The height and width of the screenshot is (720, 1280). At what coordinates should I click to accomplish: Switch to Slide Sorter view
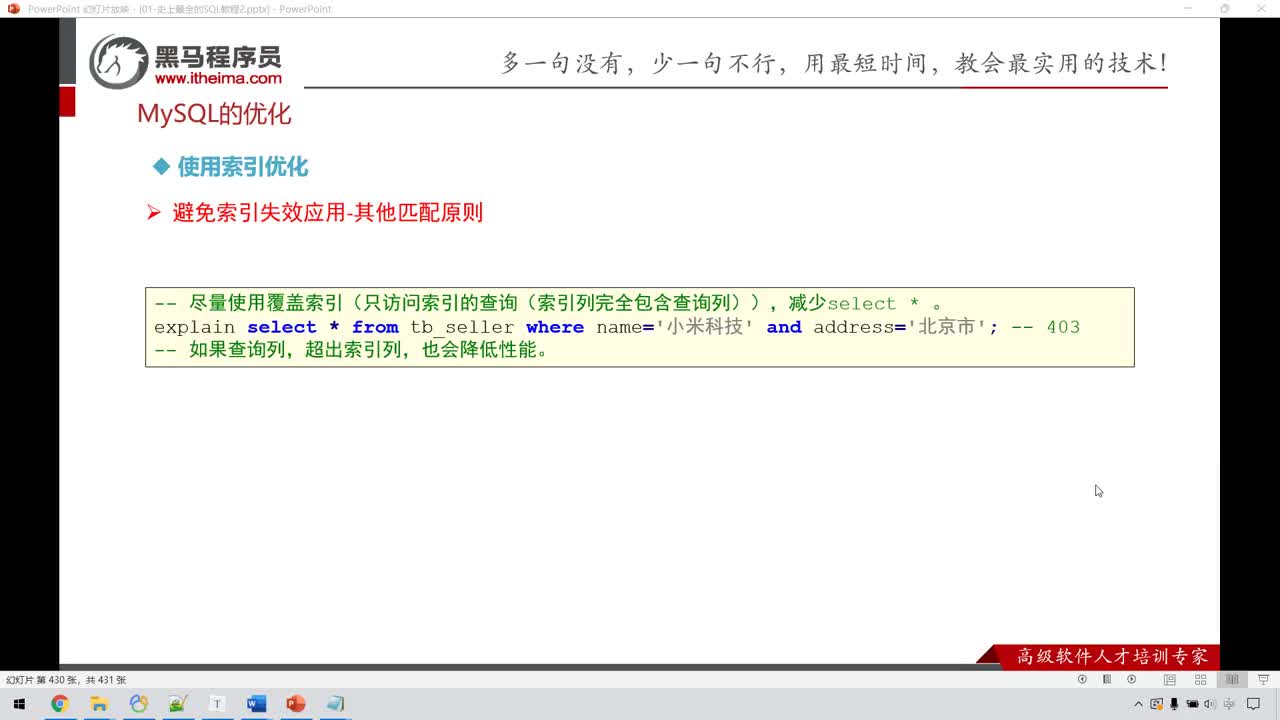click(1200, 679)
